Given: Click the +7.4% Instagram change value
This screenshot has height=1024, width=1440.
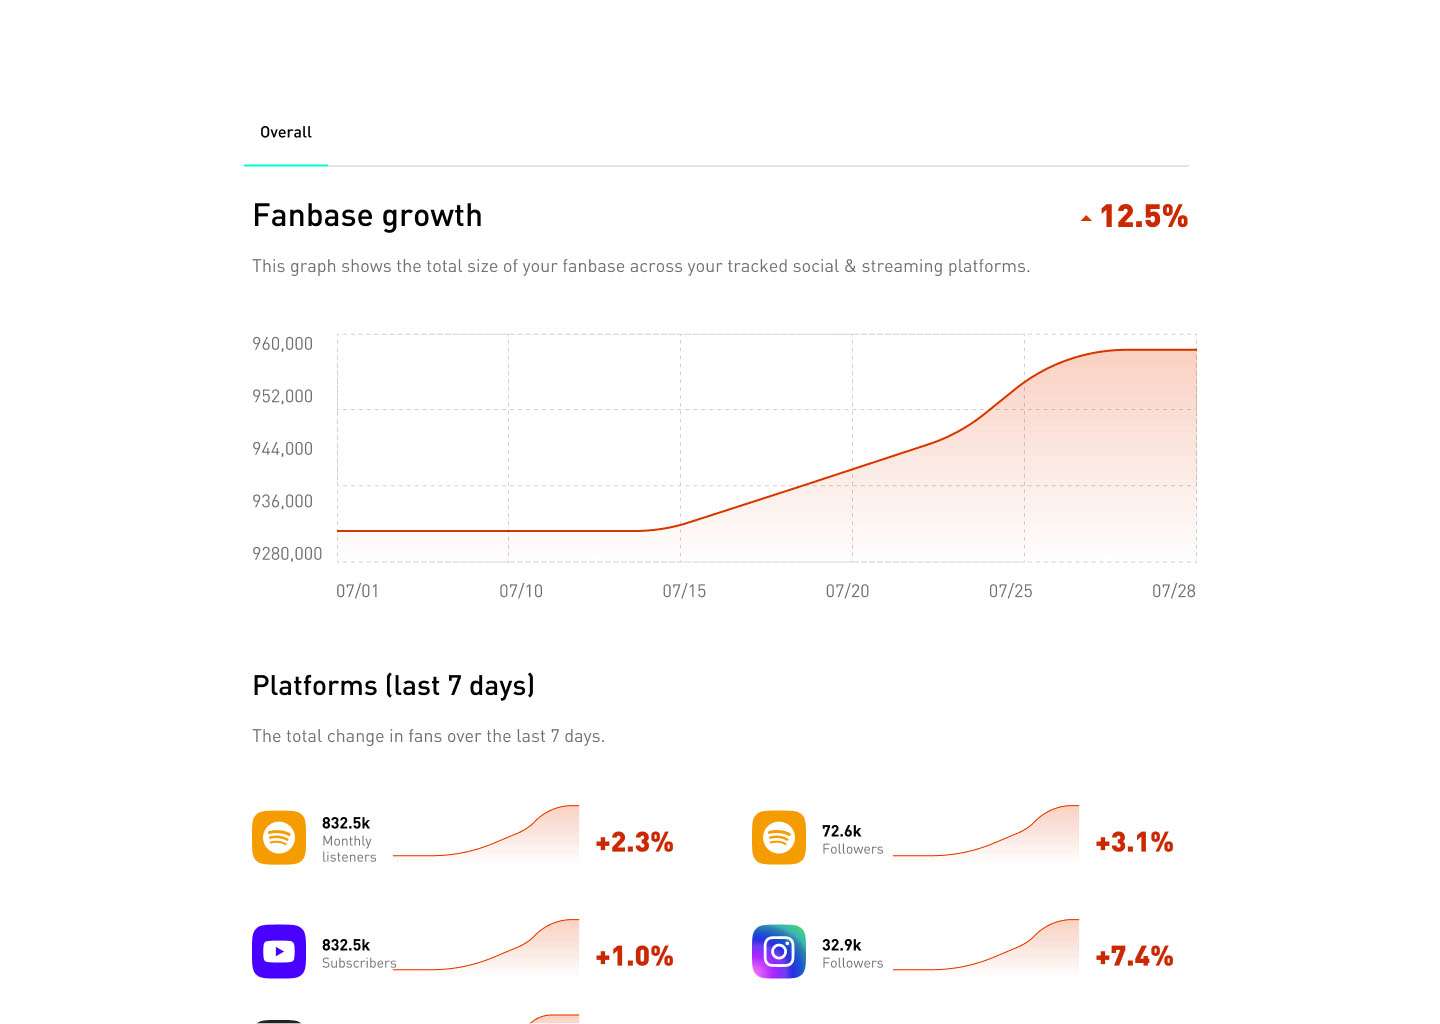Looking at the screenshot, I should [1134, 956].
